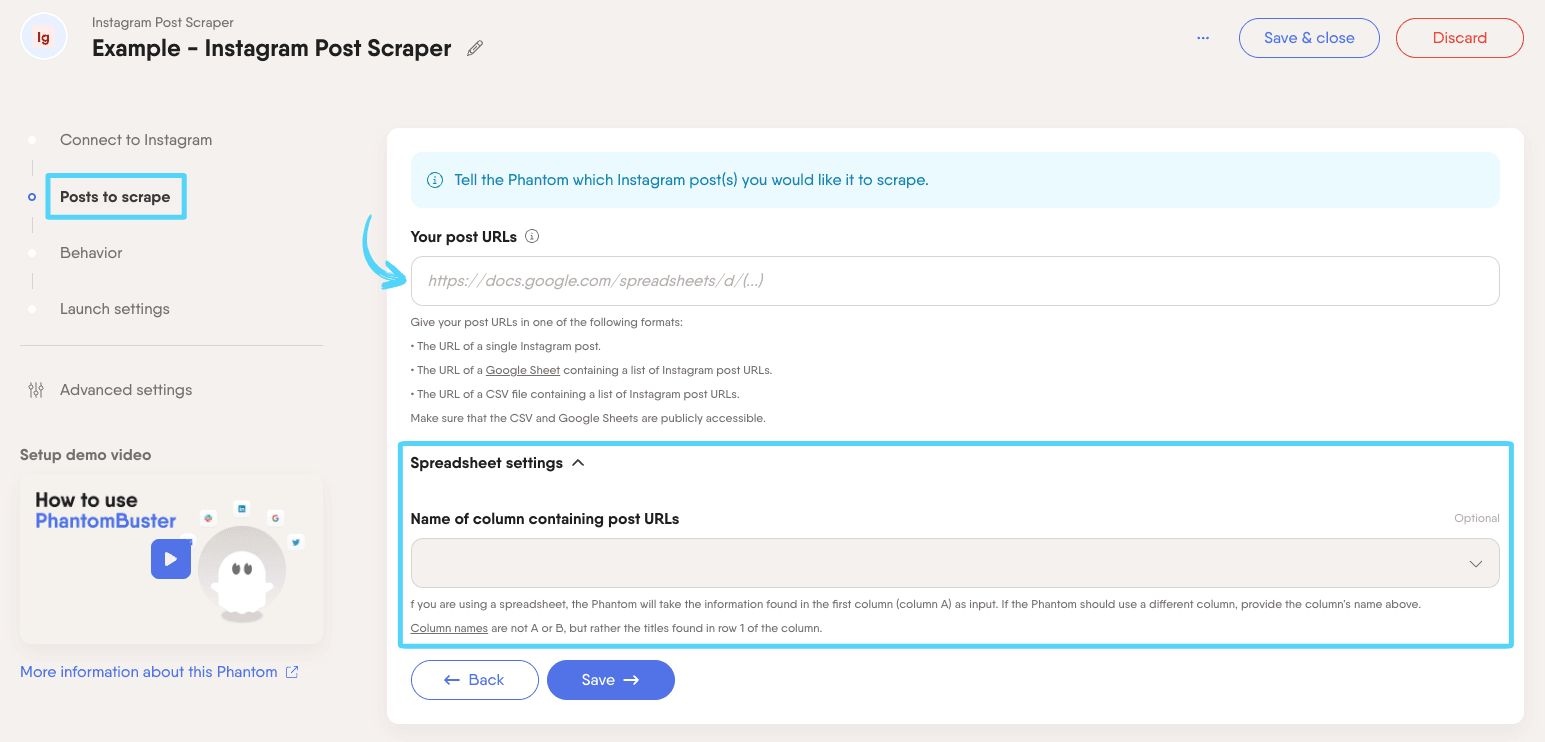Open the Column names link
1545x742 pixels.
pos(449,628)
